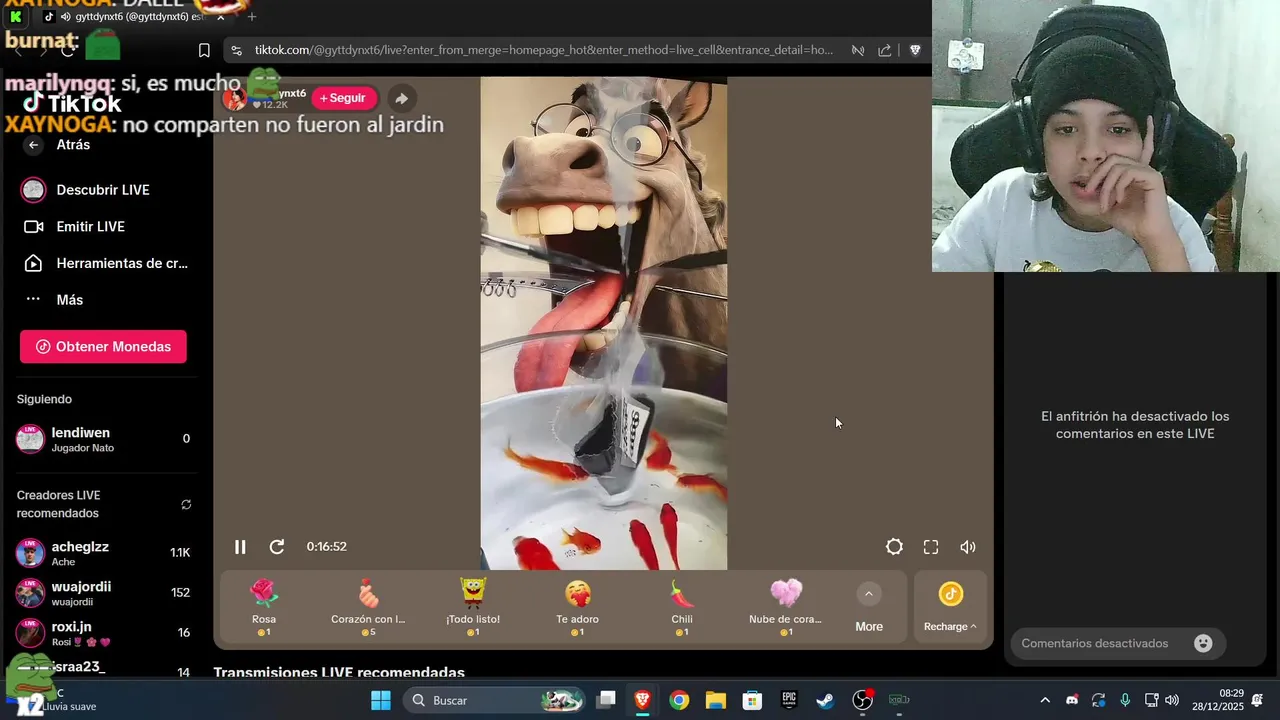Open File Explorer from the taskbar
The height and width of the screenshot is (720, 1280).
coord(716,700)
